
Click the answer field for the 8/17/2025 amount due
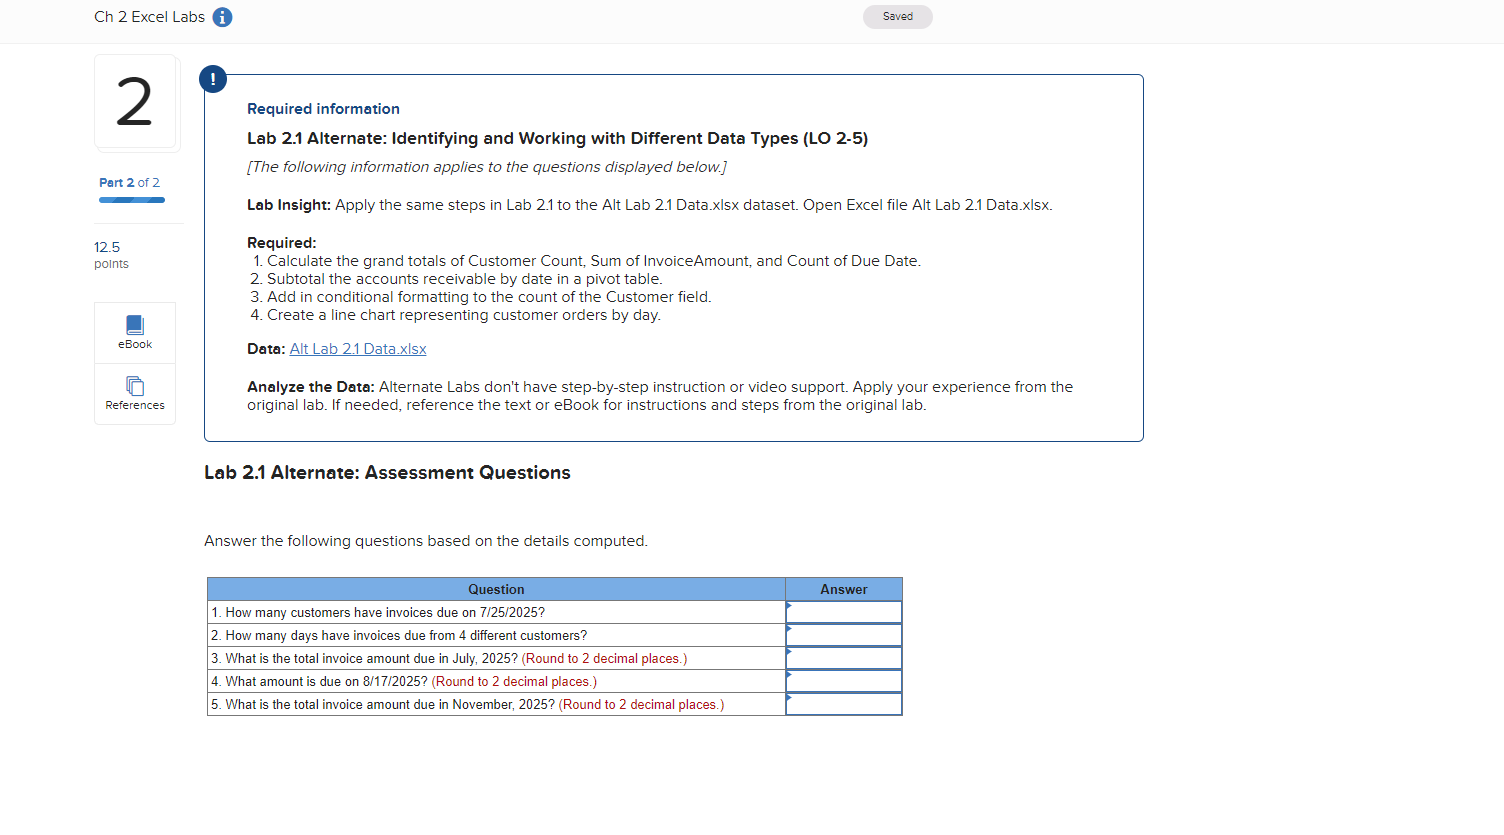(x=843, y=681)
